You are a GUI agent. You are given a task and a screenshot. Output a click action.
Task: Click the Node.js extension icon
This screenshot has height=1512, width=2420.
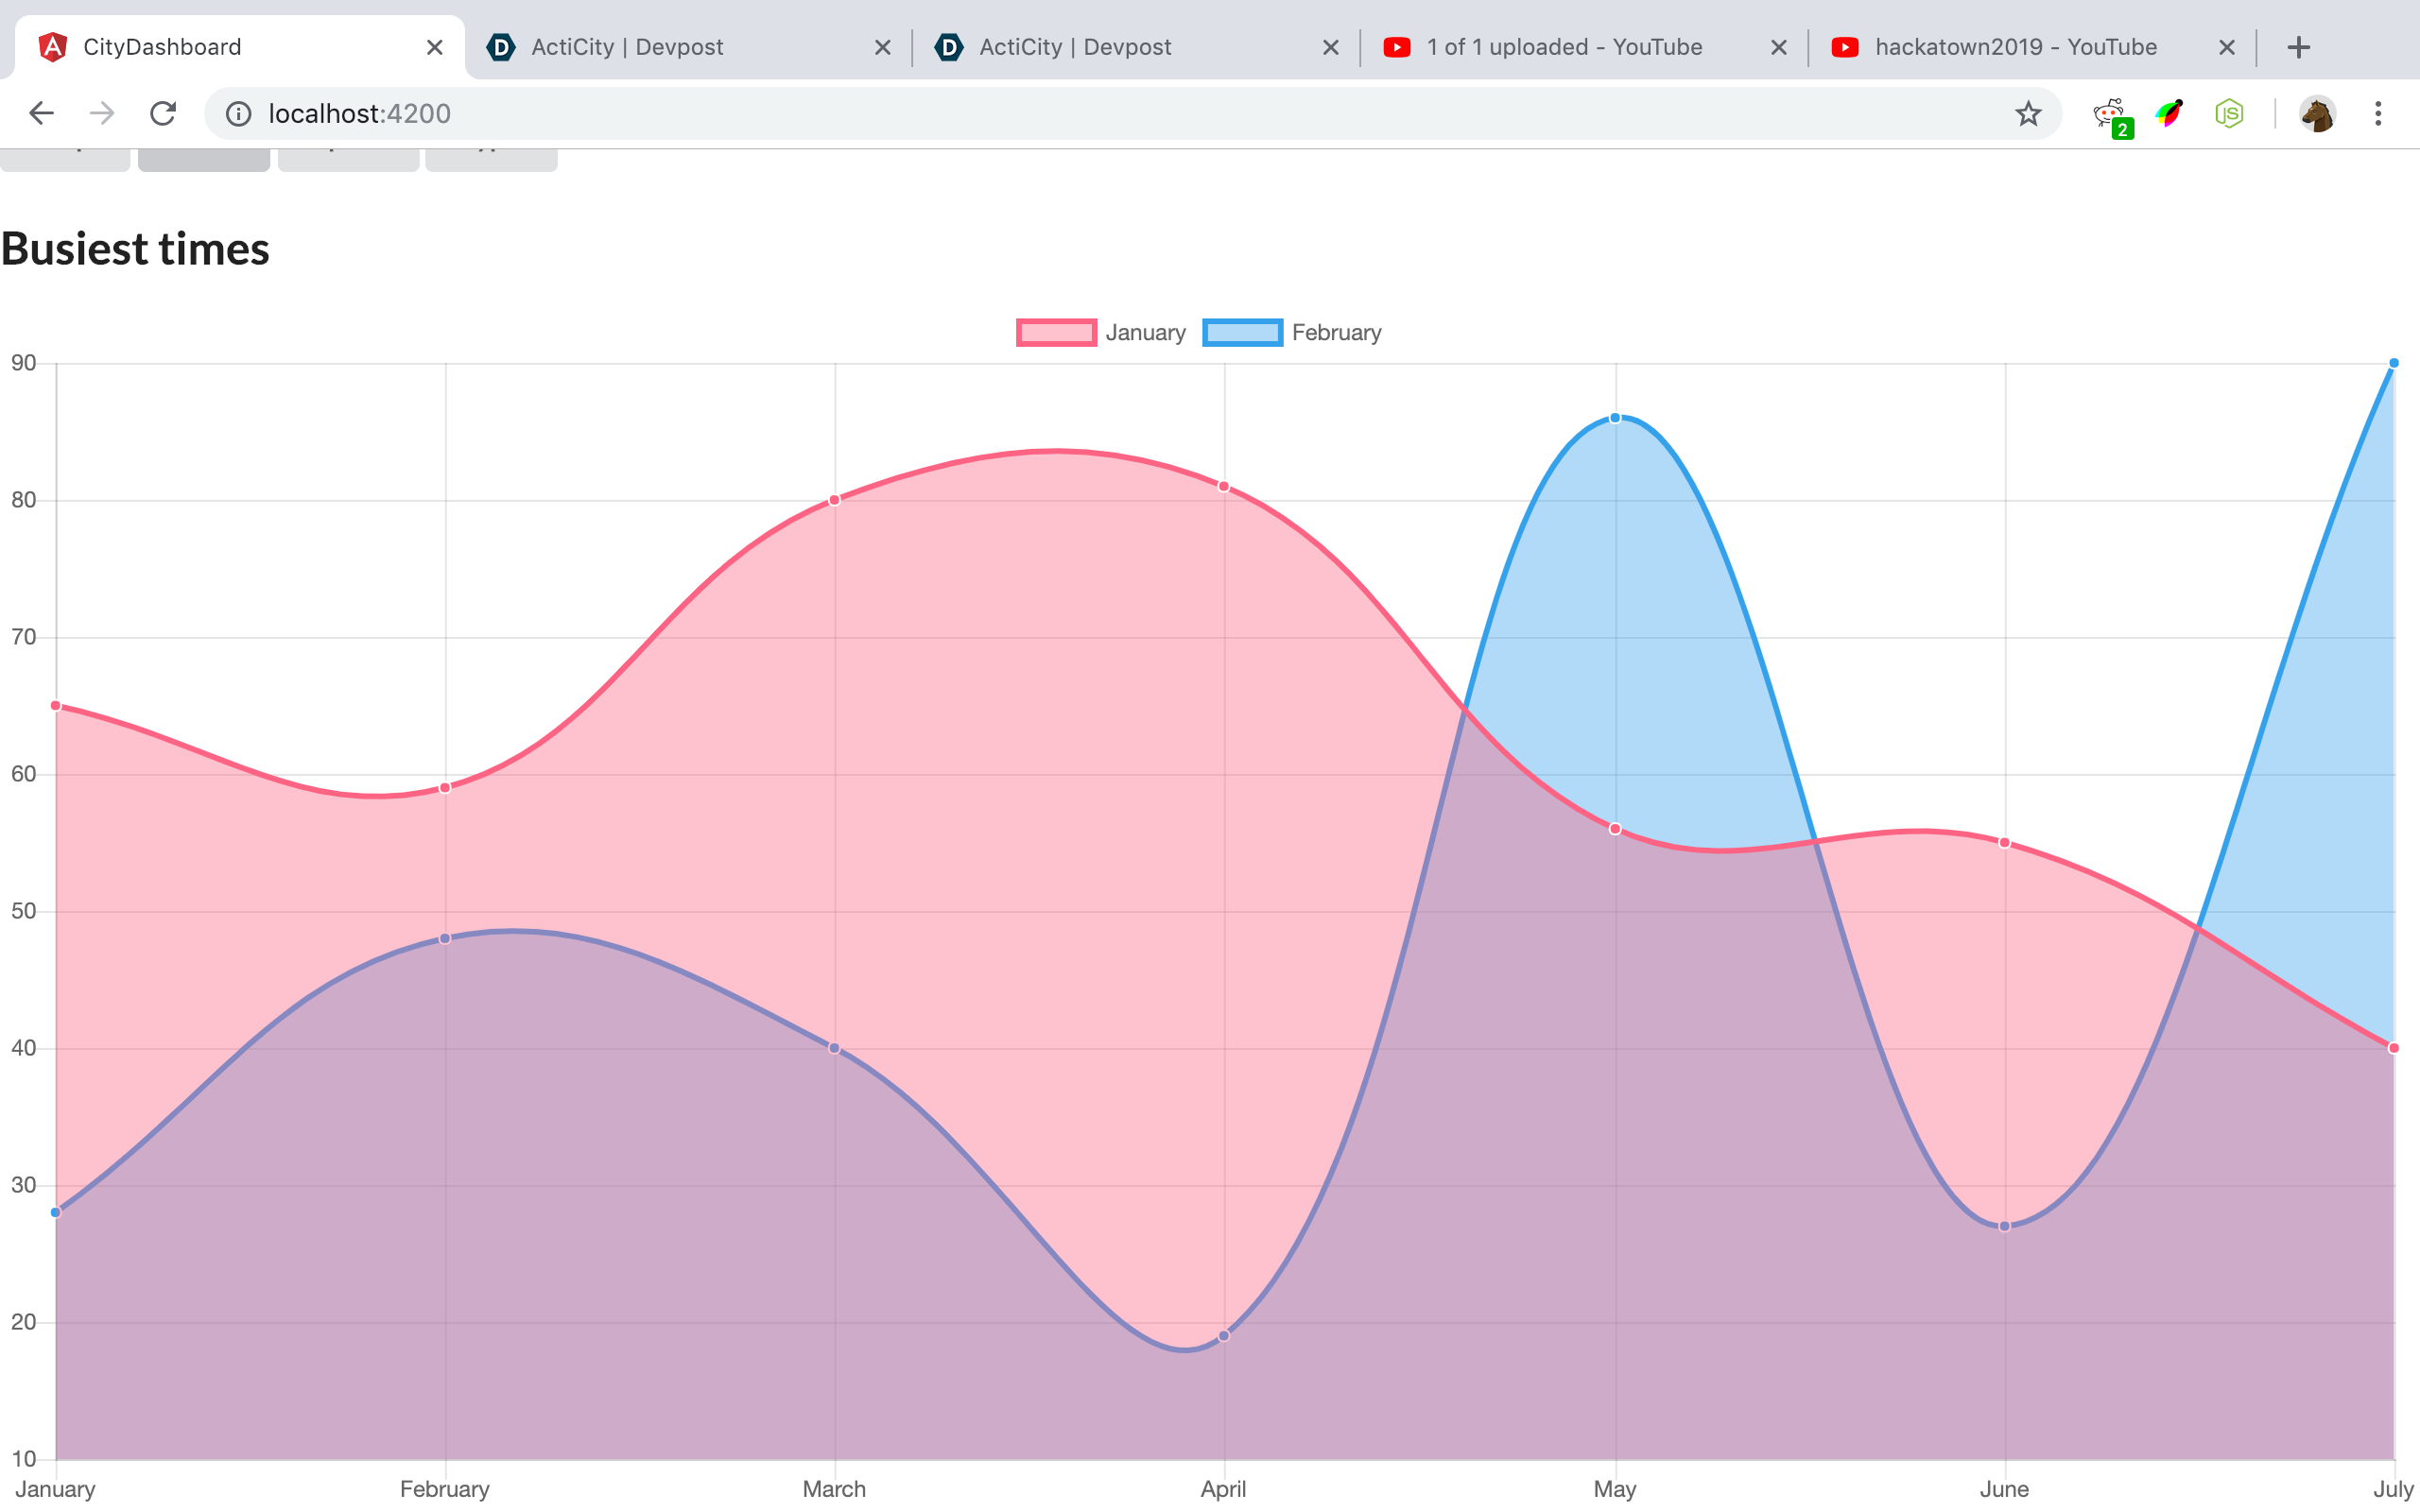pyautogui.click(x=2229, y=113)
